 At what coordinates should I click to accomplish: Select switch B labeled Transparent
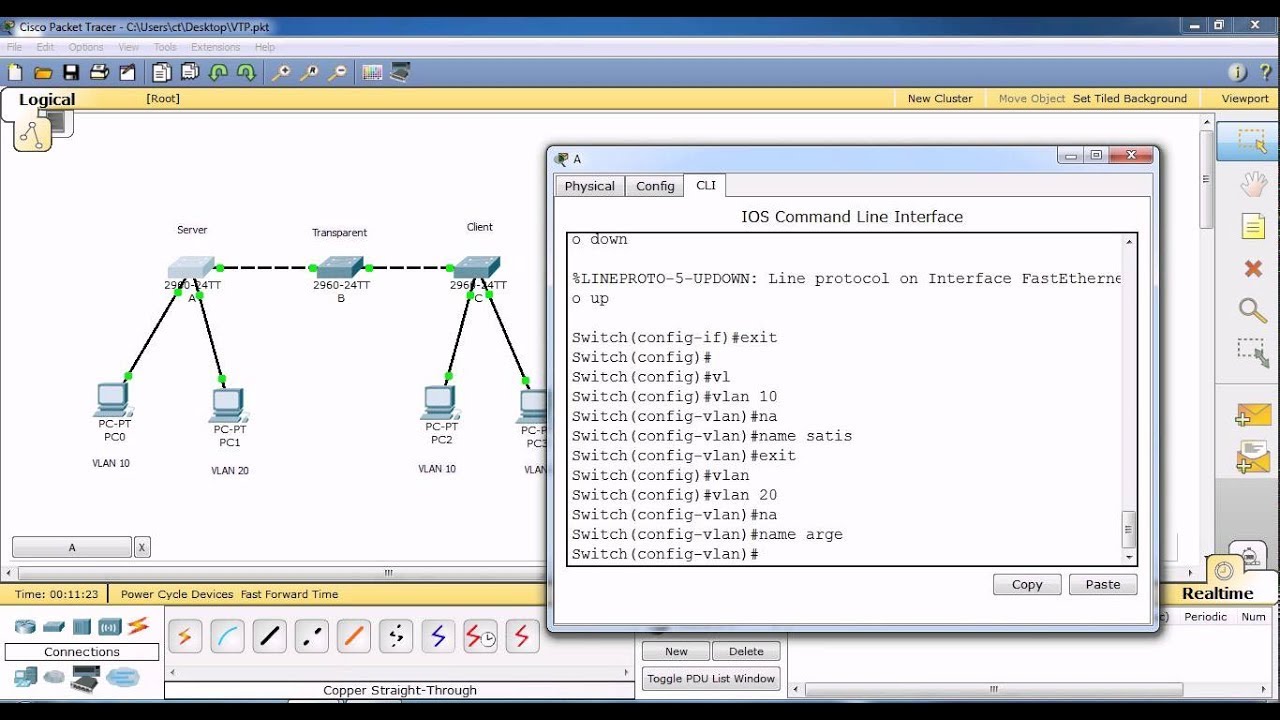coord(340,267)
